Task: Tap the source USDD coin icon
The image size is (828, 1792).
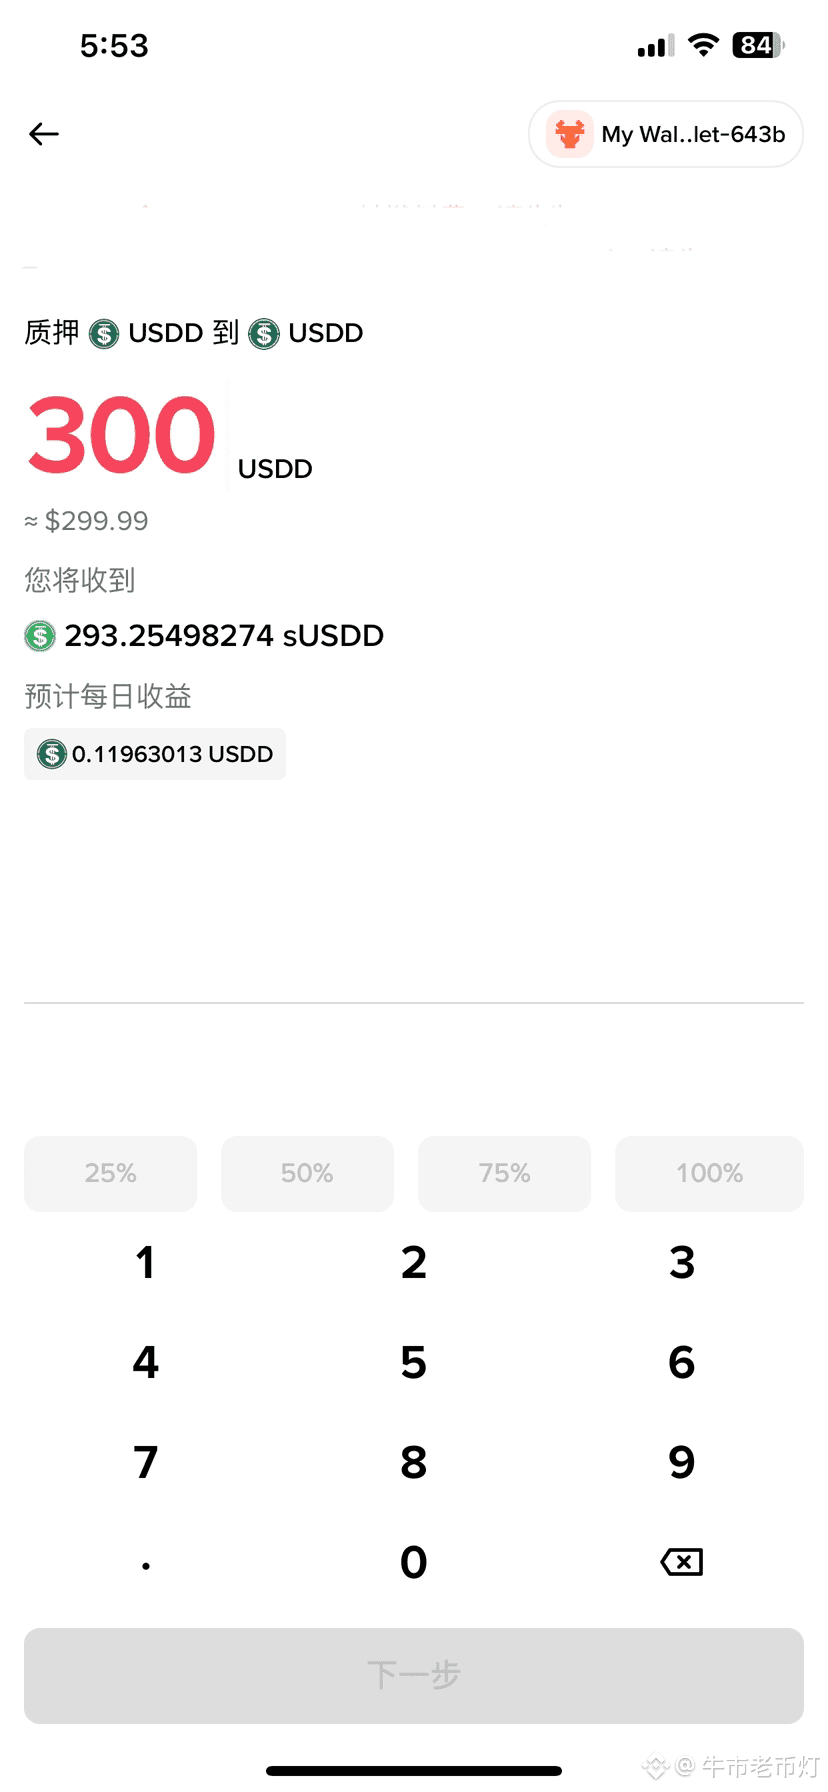Action: (104, 333)
